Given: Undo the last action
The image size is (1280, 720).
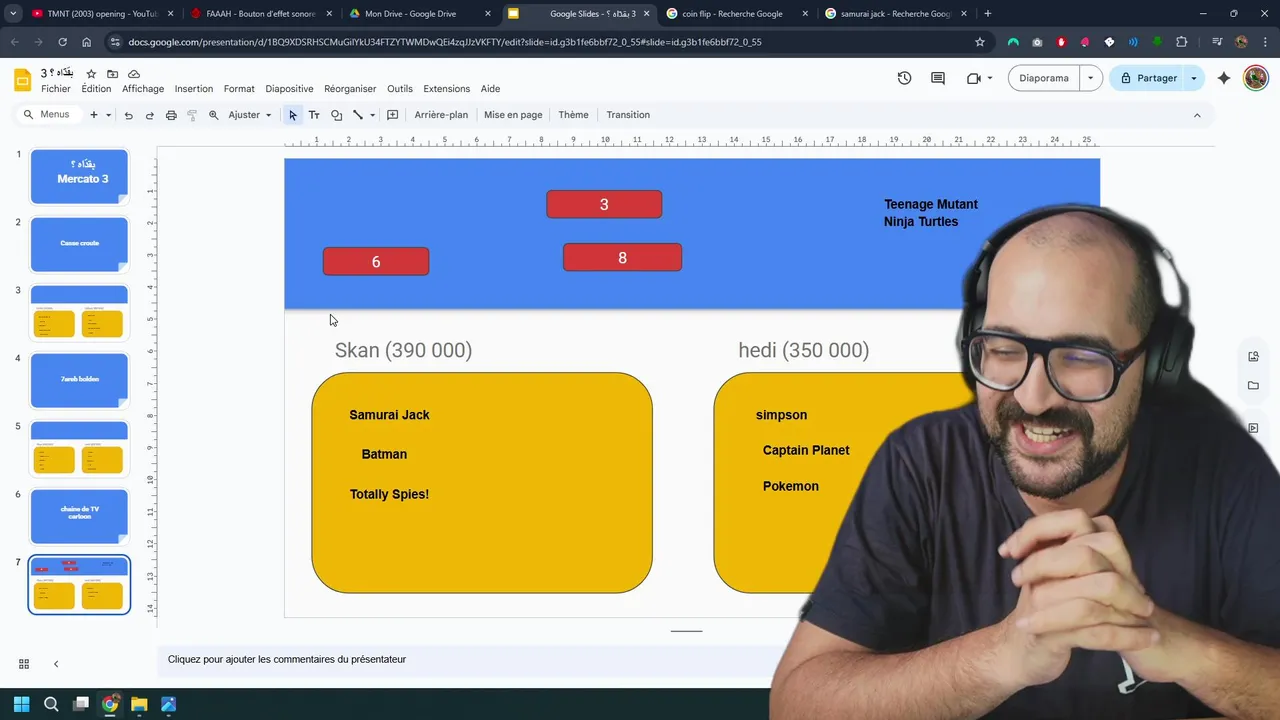Looking at the screenshot, I should 128,115.
